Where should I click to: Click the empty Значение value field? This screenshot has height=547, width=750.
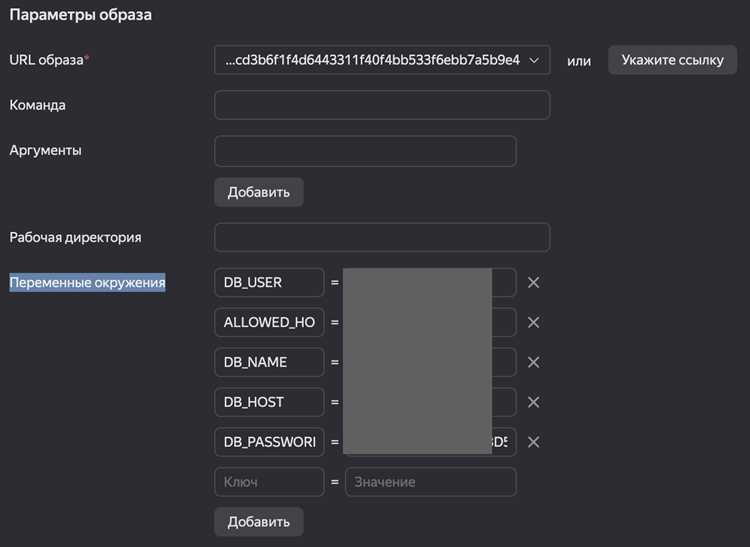pyautogui.click(x=430, y=482)
